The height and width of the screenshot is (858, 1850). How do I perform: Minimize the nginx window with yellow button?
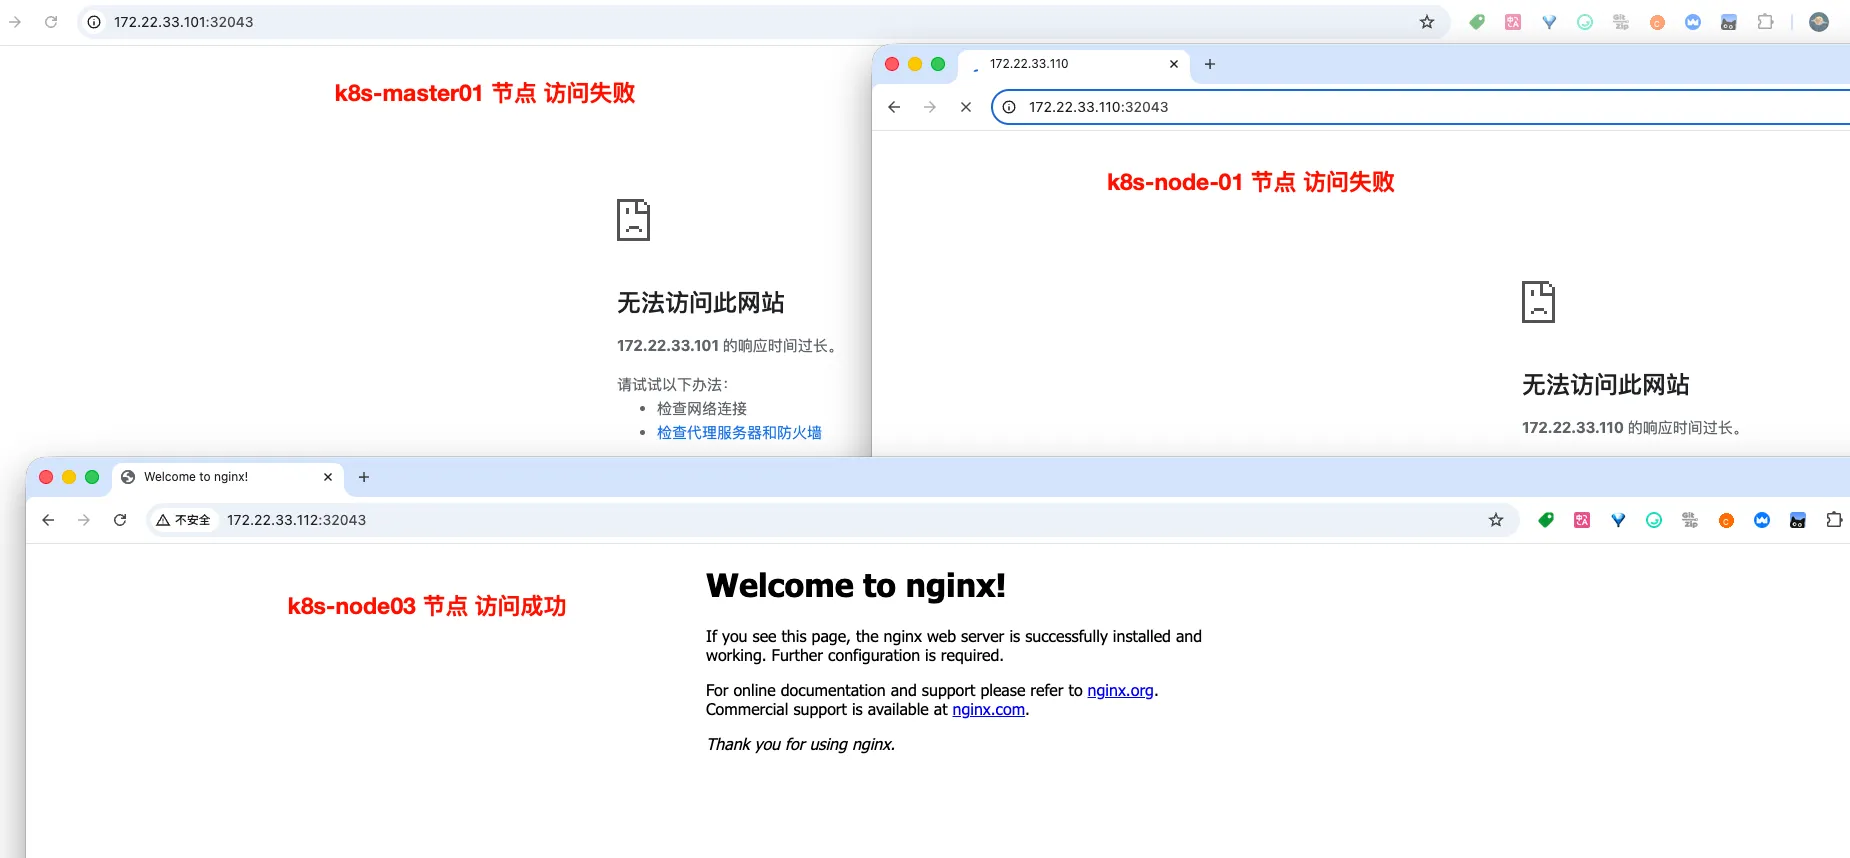pos(69,477)
